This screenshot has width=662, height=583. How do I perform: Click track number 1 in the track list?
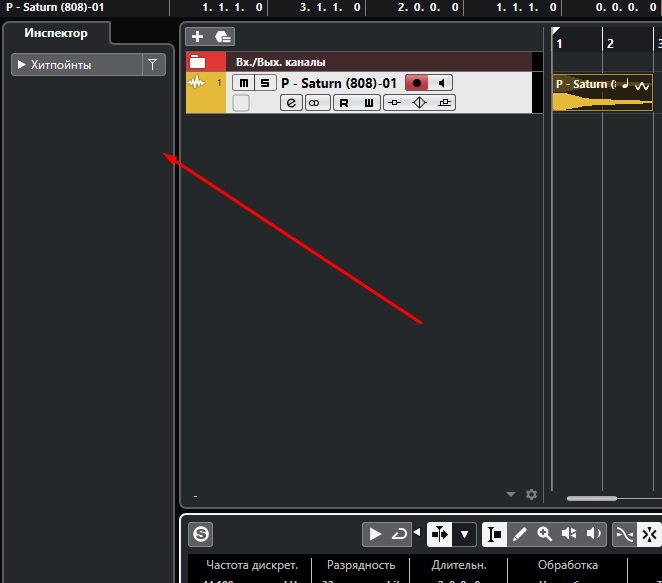tap(219, 83)
